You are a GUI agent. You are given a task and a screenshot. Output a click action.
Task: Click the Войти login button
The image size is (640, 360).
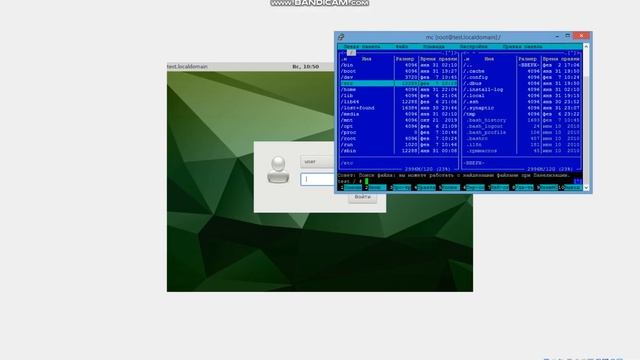(362, 197)
